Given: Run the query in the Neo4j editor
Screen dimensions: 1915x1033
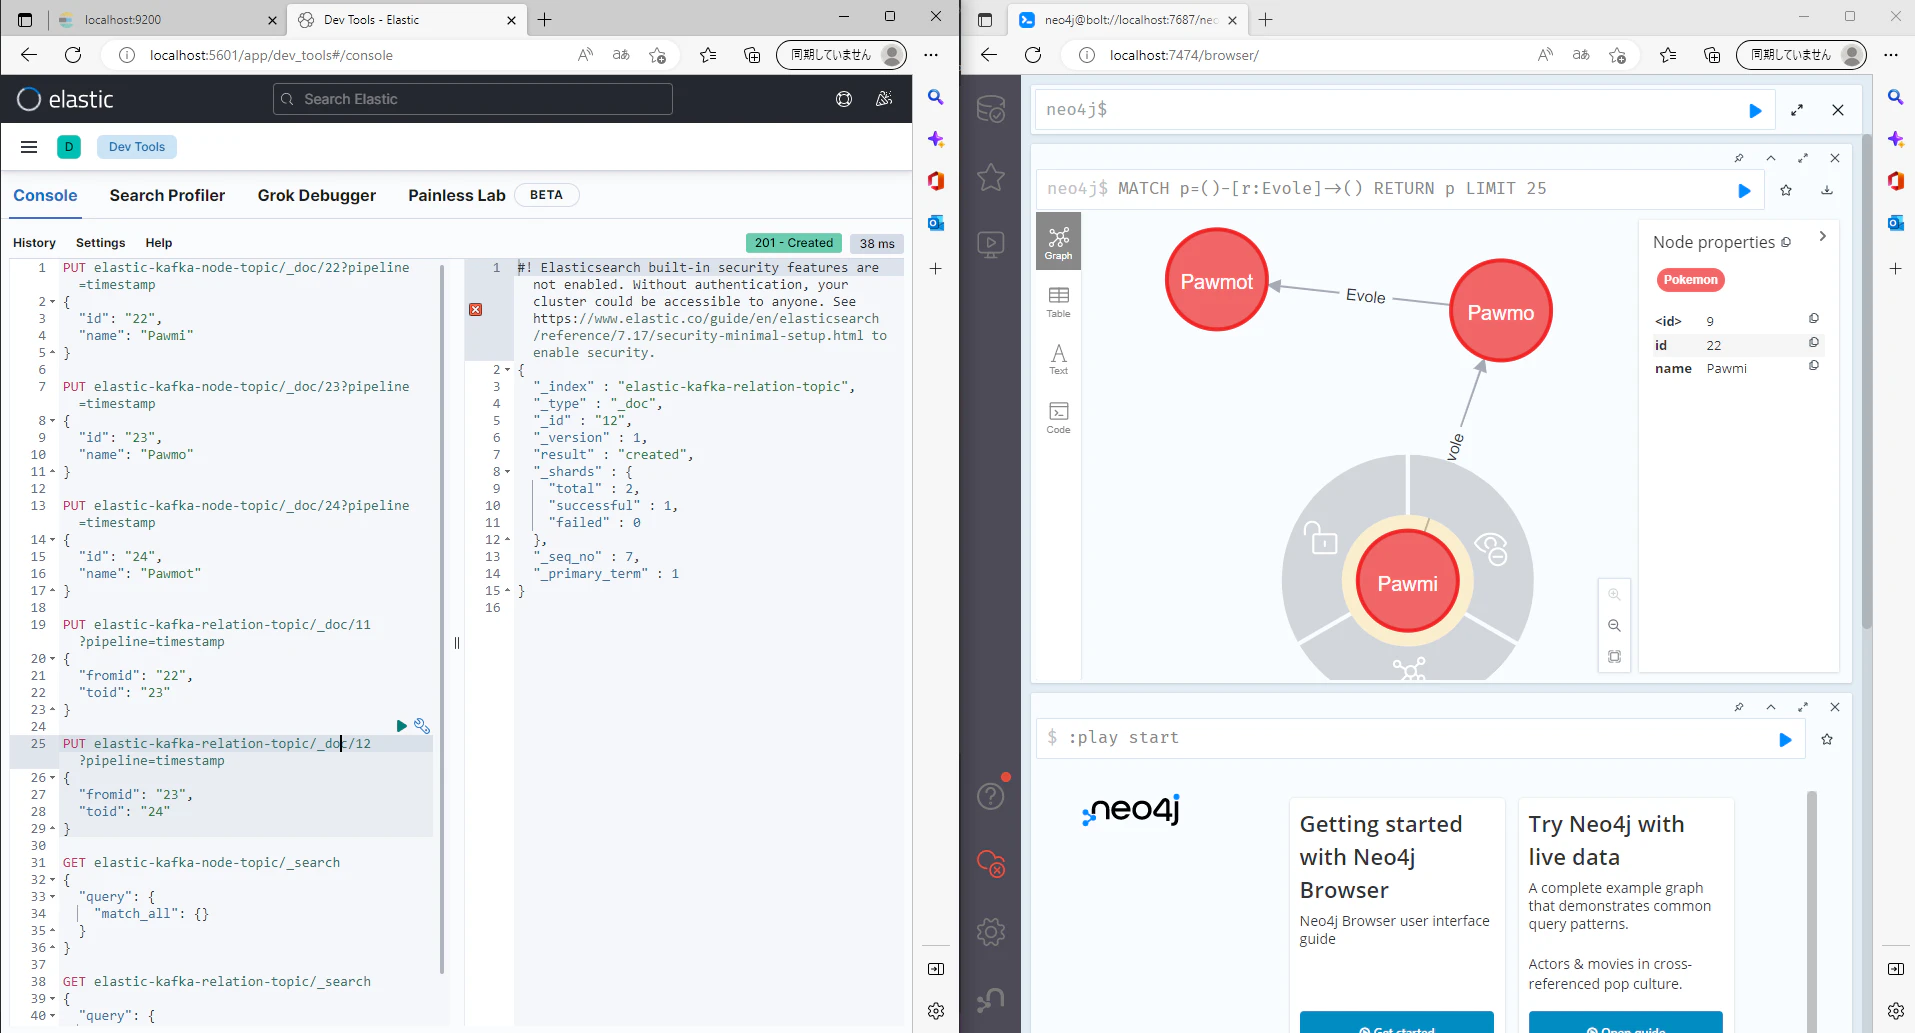Looking at the screenshot, I should [x=1755, y=111].
